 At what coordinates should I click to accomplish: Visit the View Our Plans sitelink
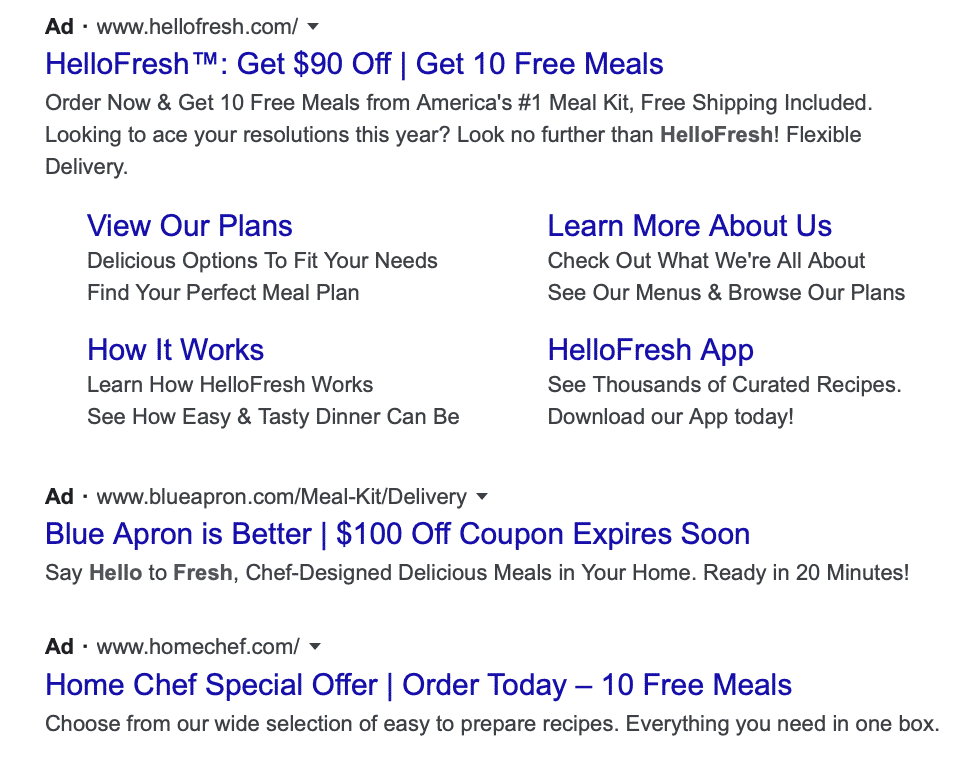point(190,226)
